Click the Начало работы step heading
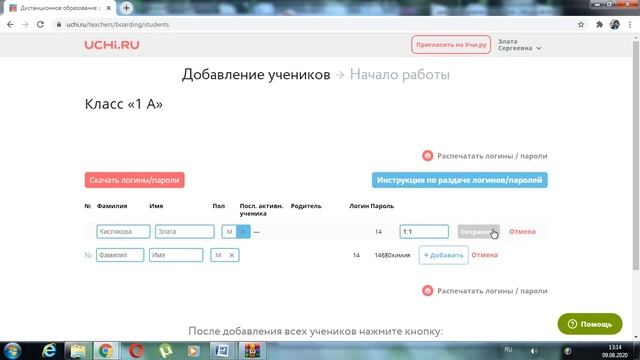Screen dimensions: 640x360 (x=400, y=75)
